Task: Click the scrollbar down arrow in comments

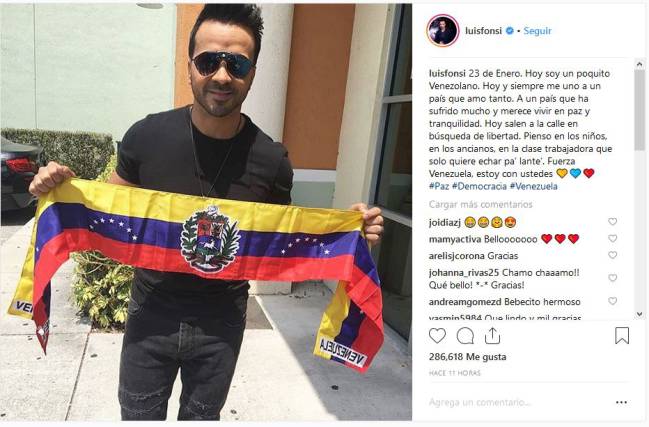Action: (639, 314)
